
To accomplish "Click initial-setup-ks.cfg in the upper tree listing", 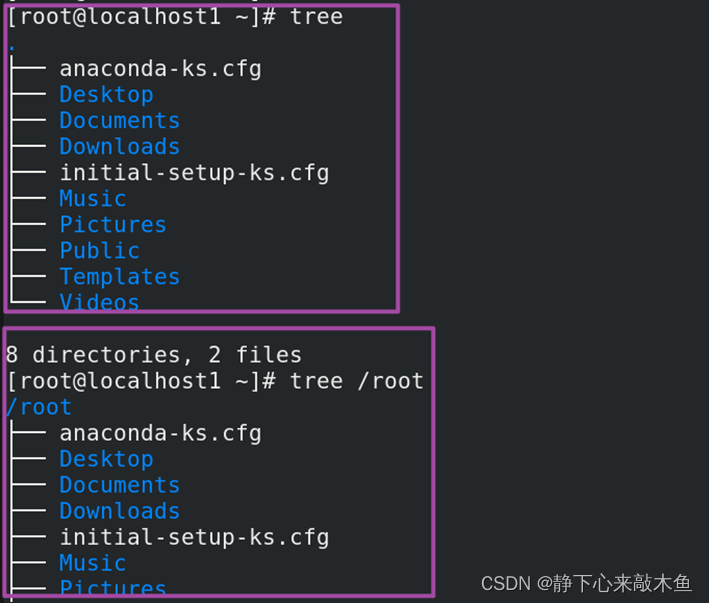I will 194,172.
